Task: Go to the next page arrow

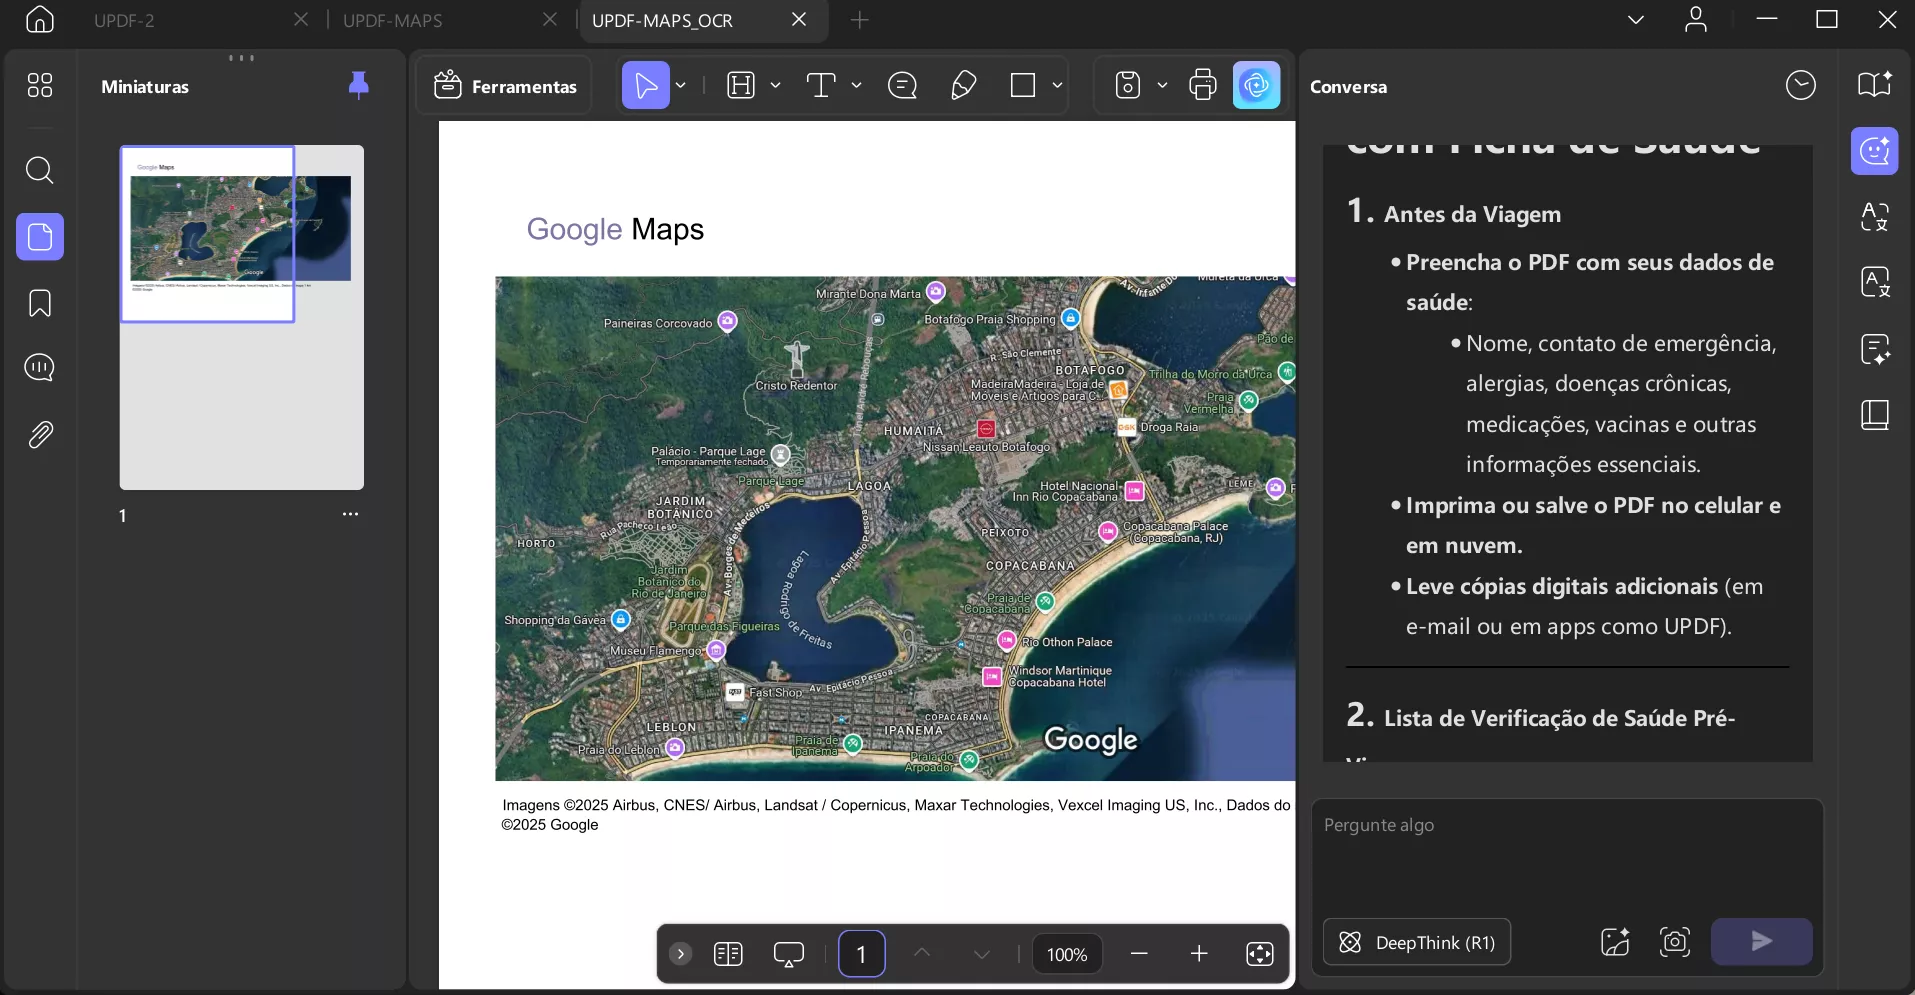Action: [x=982, y=954]
